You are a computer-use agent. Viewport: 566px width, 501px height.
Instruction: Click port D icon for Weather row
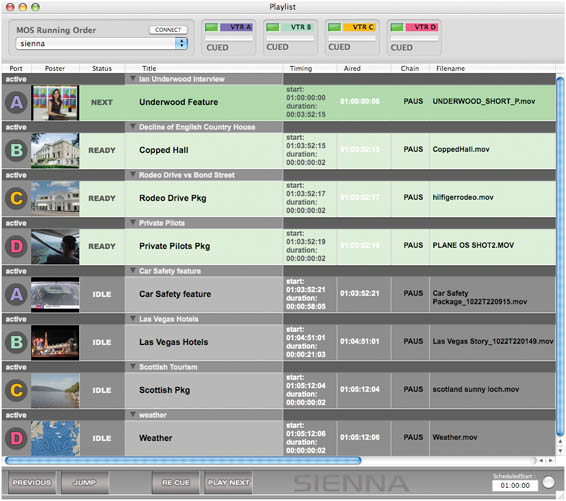[16, 438]
